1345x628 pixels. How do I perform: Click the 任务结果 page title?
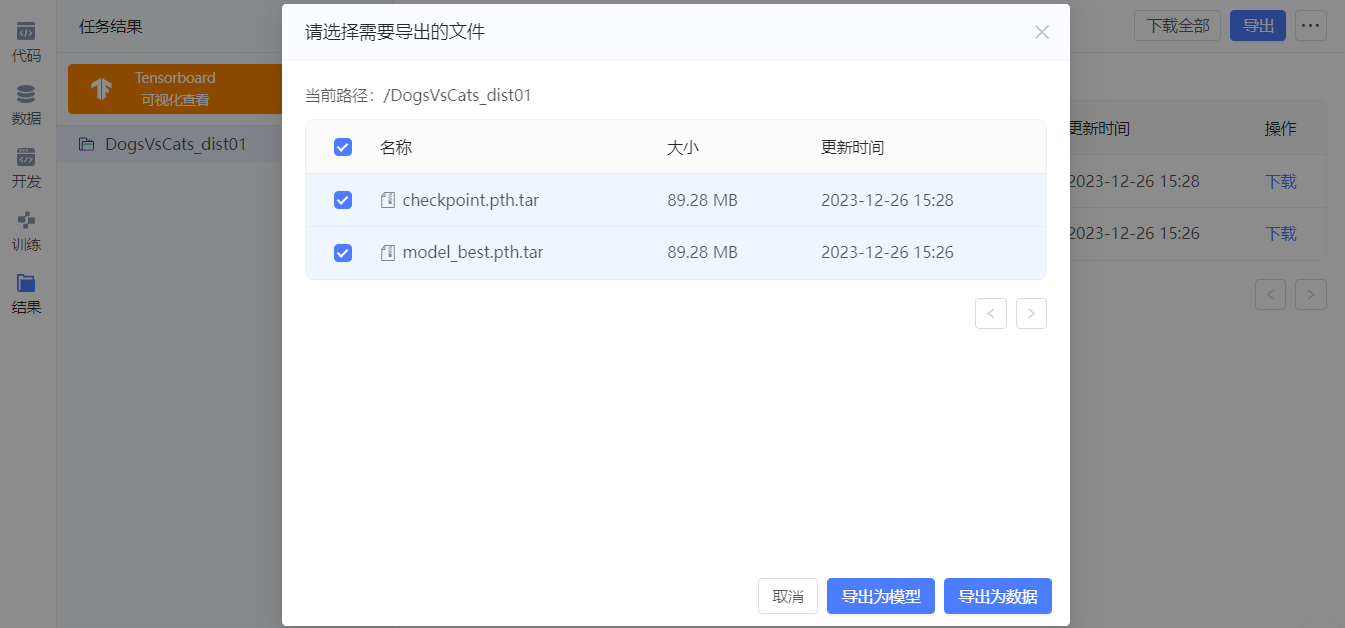tap(111, 27)
